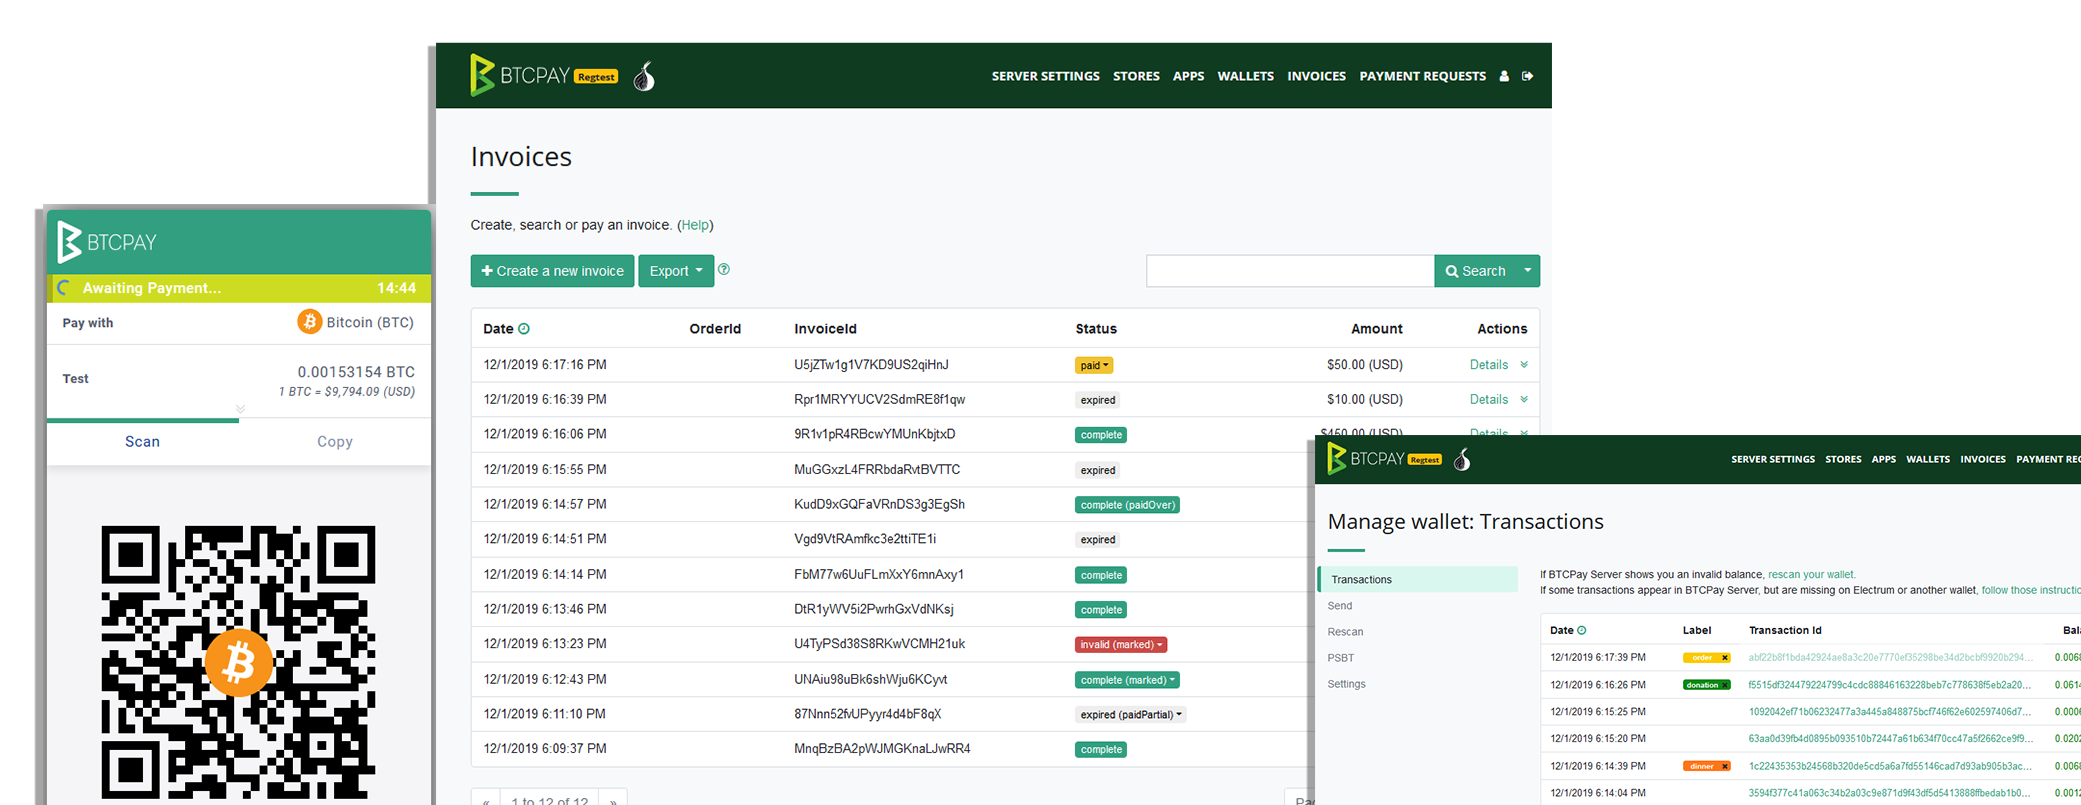The height and width of the screenshot is (805, 2081).
Task: Click 'follow those instructions' link
Action: click(2030, 591)
